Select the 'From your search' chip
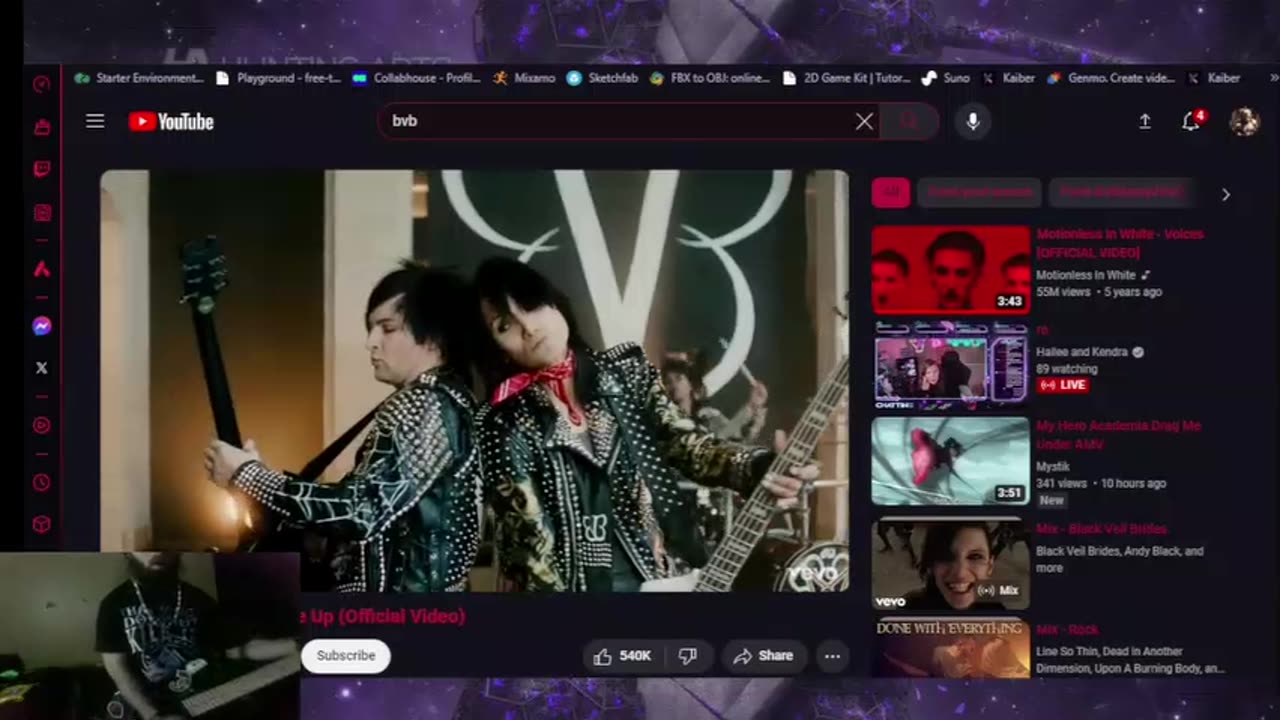This screenshot has height=720, width=1280. pos(980,192)
